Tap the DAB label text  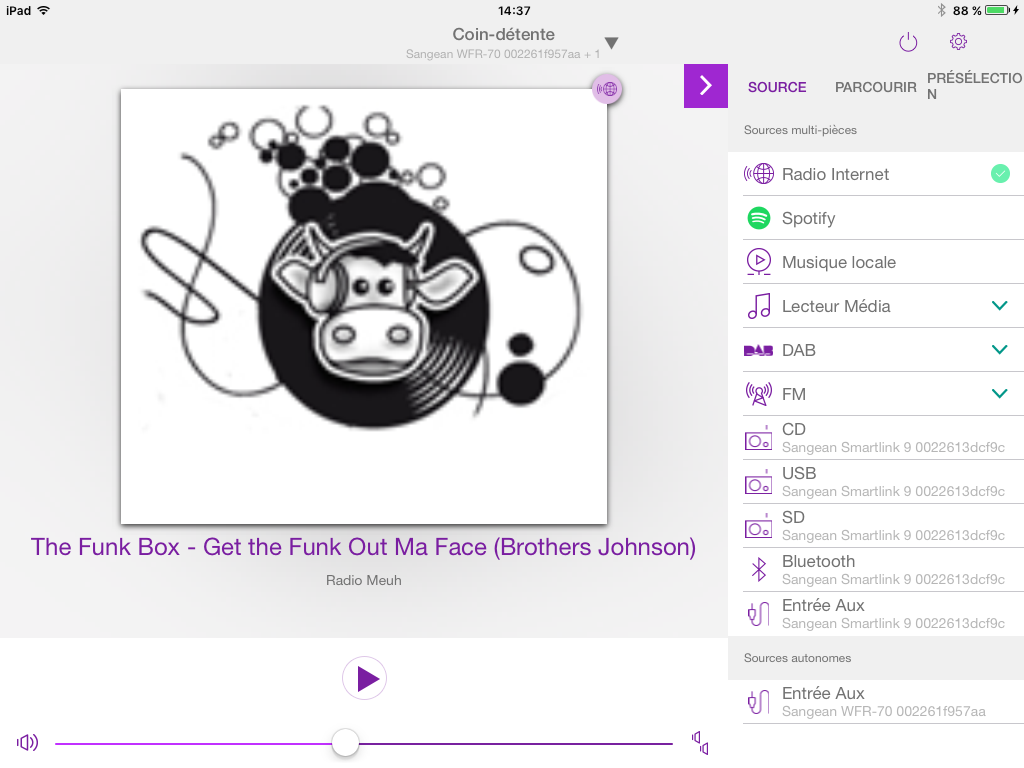[799, 350]
